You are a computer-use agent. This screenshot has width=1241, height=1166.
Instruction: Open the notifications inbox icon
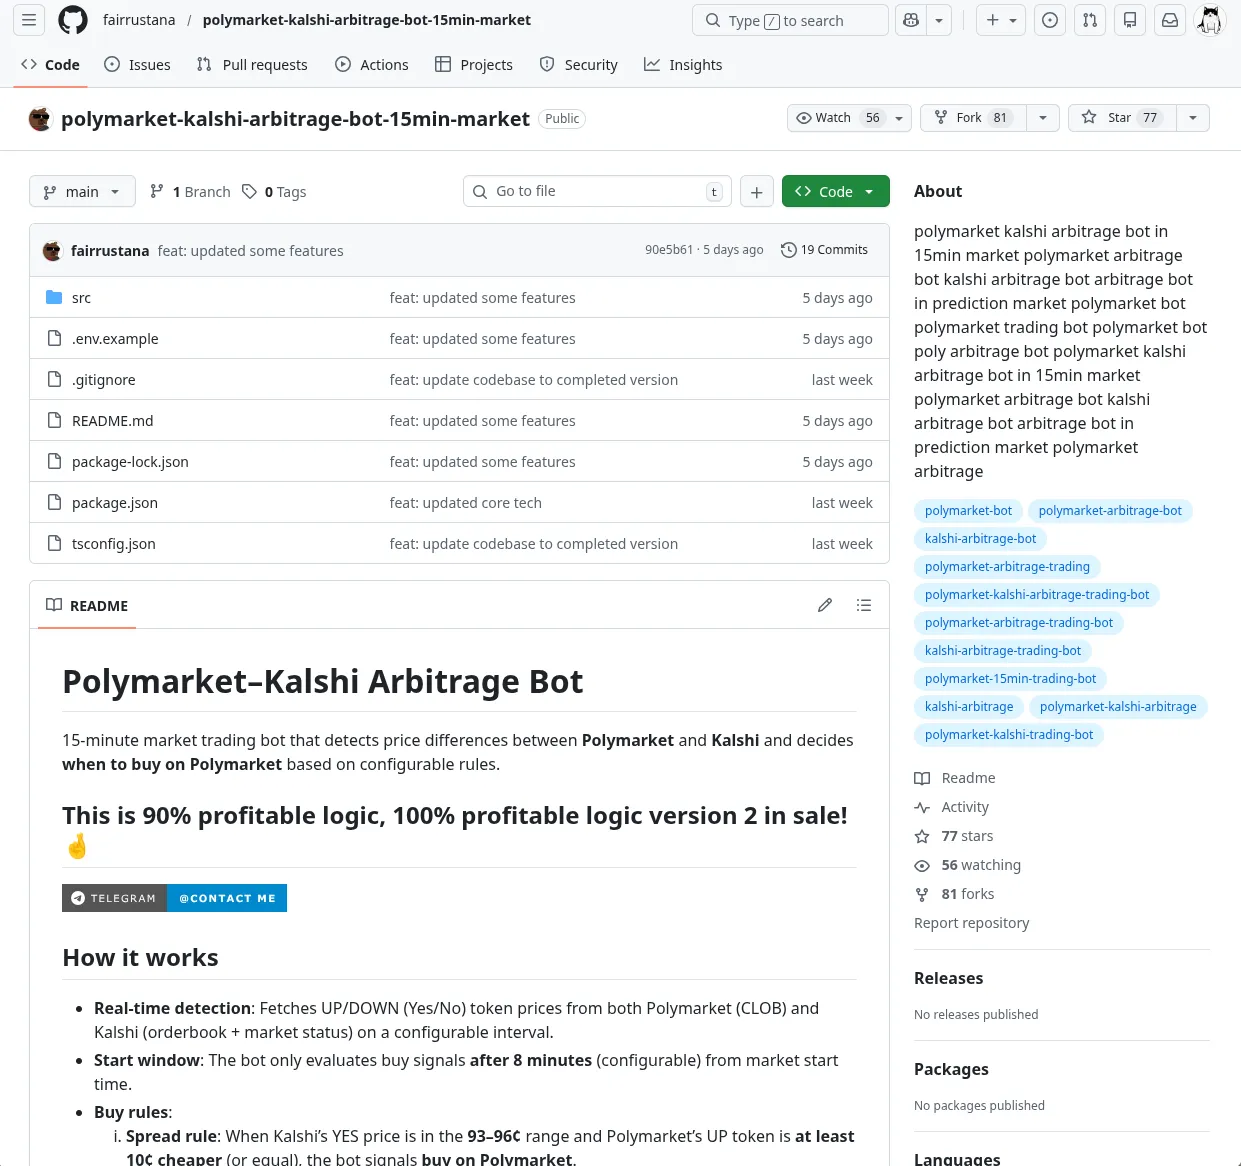1169,20
